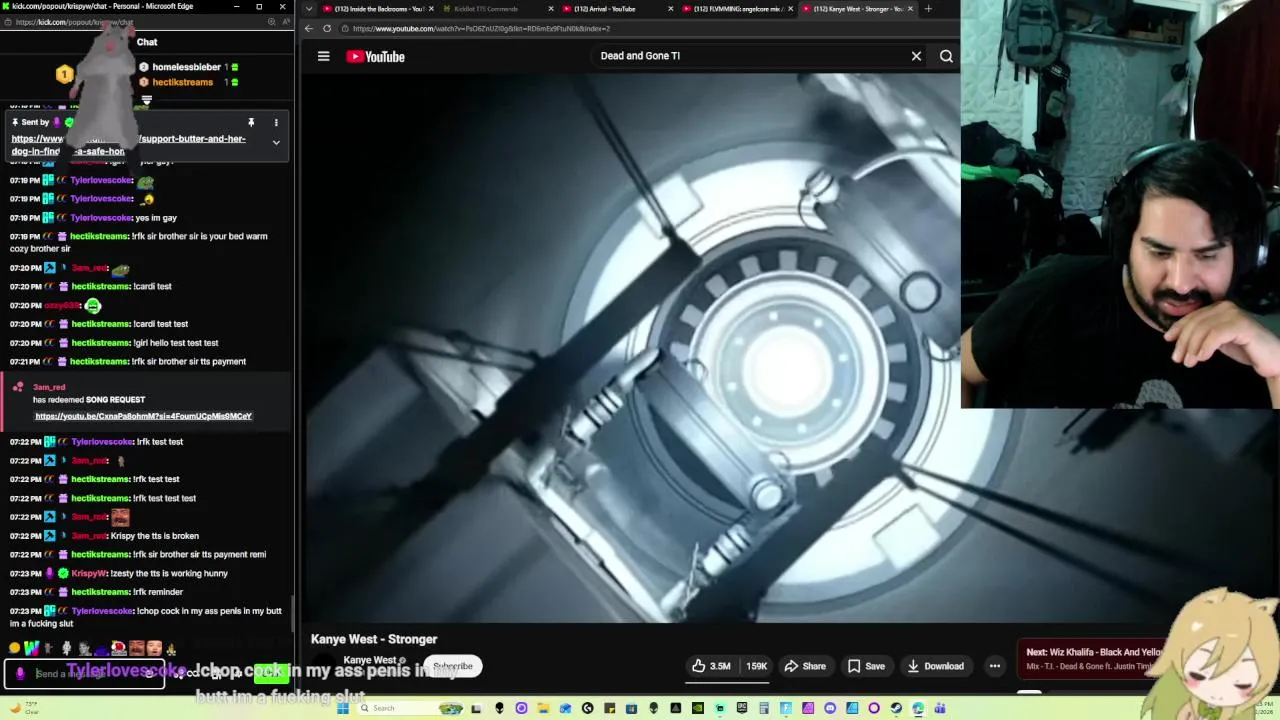Click Tylerlovescoke's 'yes im gay' message
Viewport: 1280px width, 720px height.
157,217
